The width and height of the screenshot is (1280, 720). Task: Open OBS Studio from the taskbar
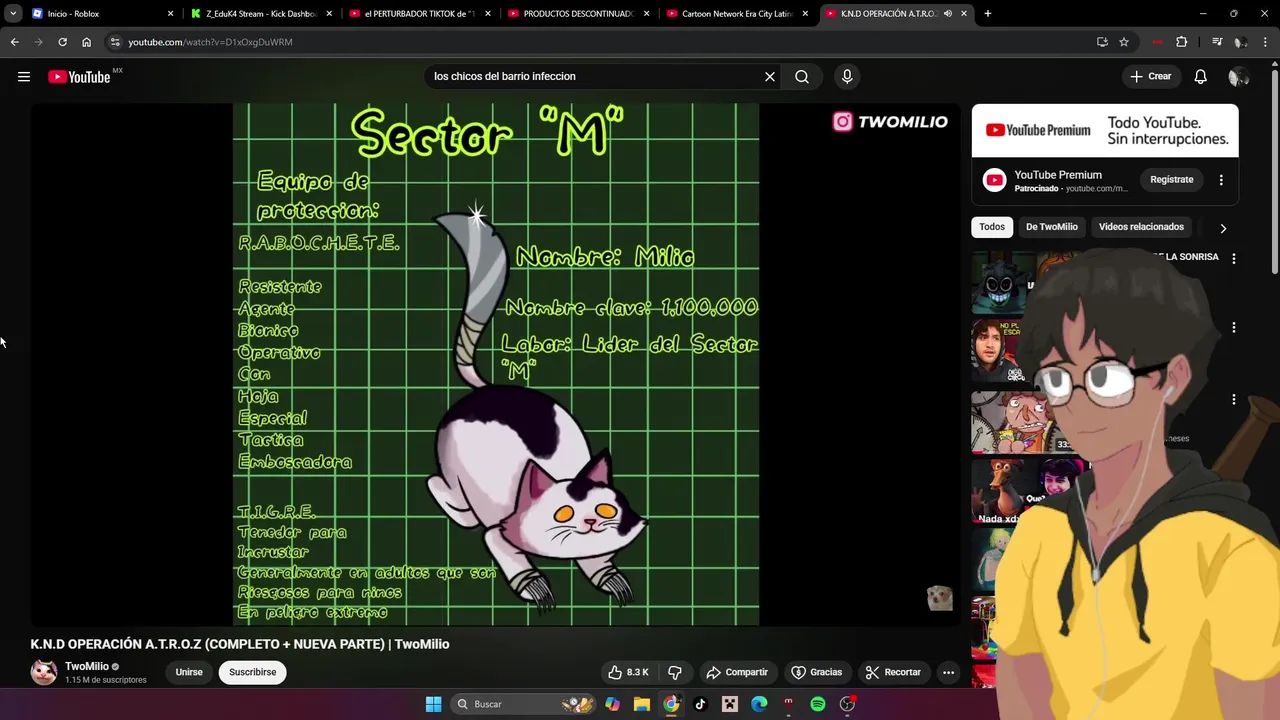point(847,704)
